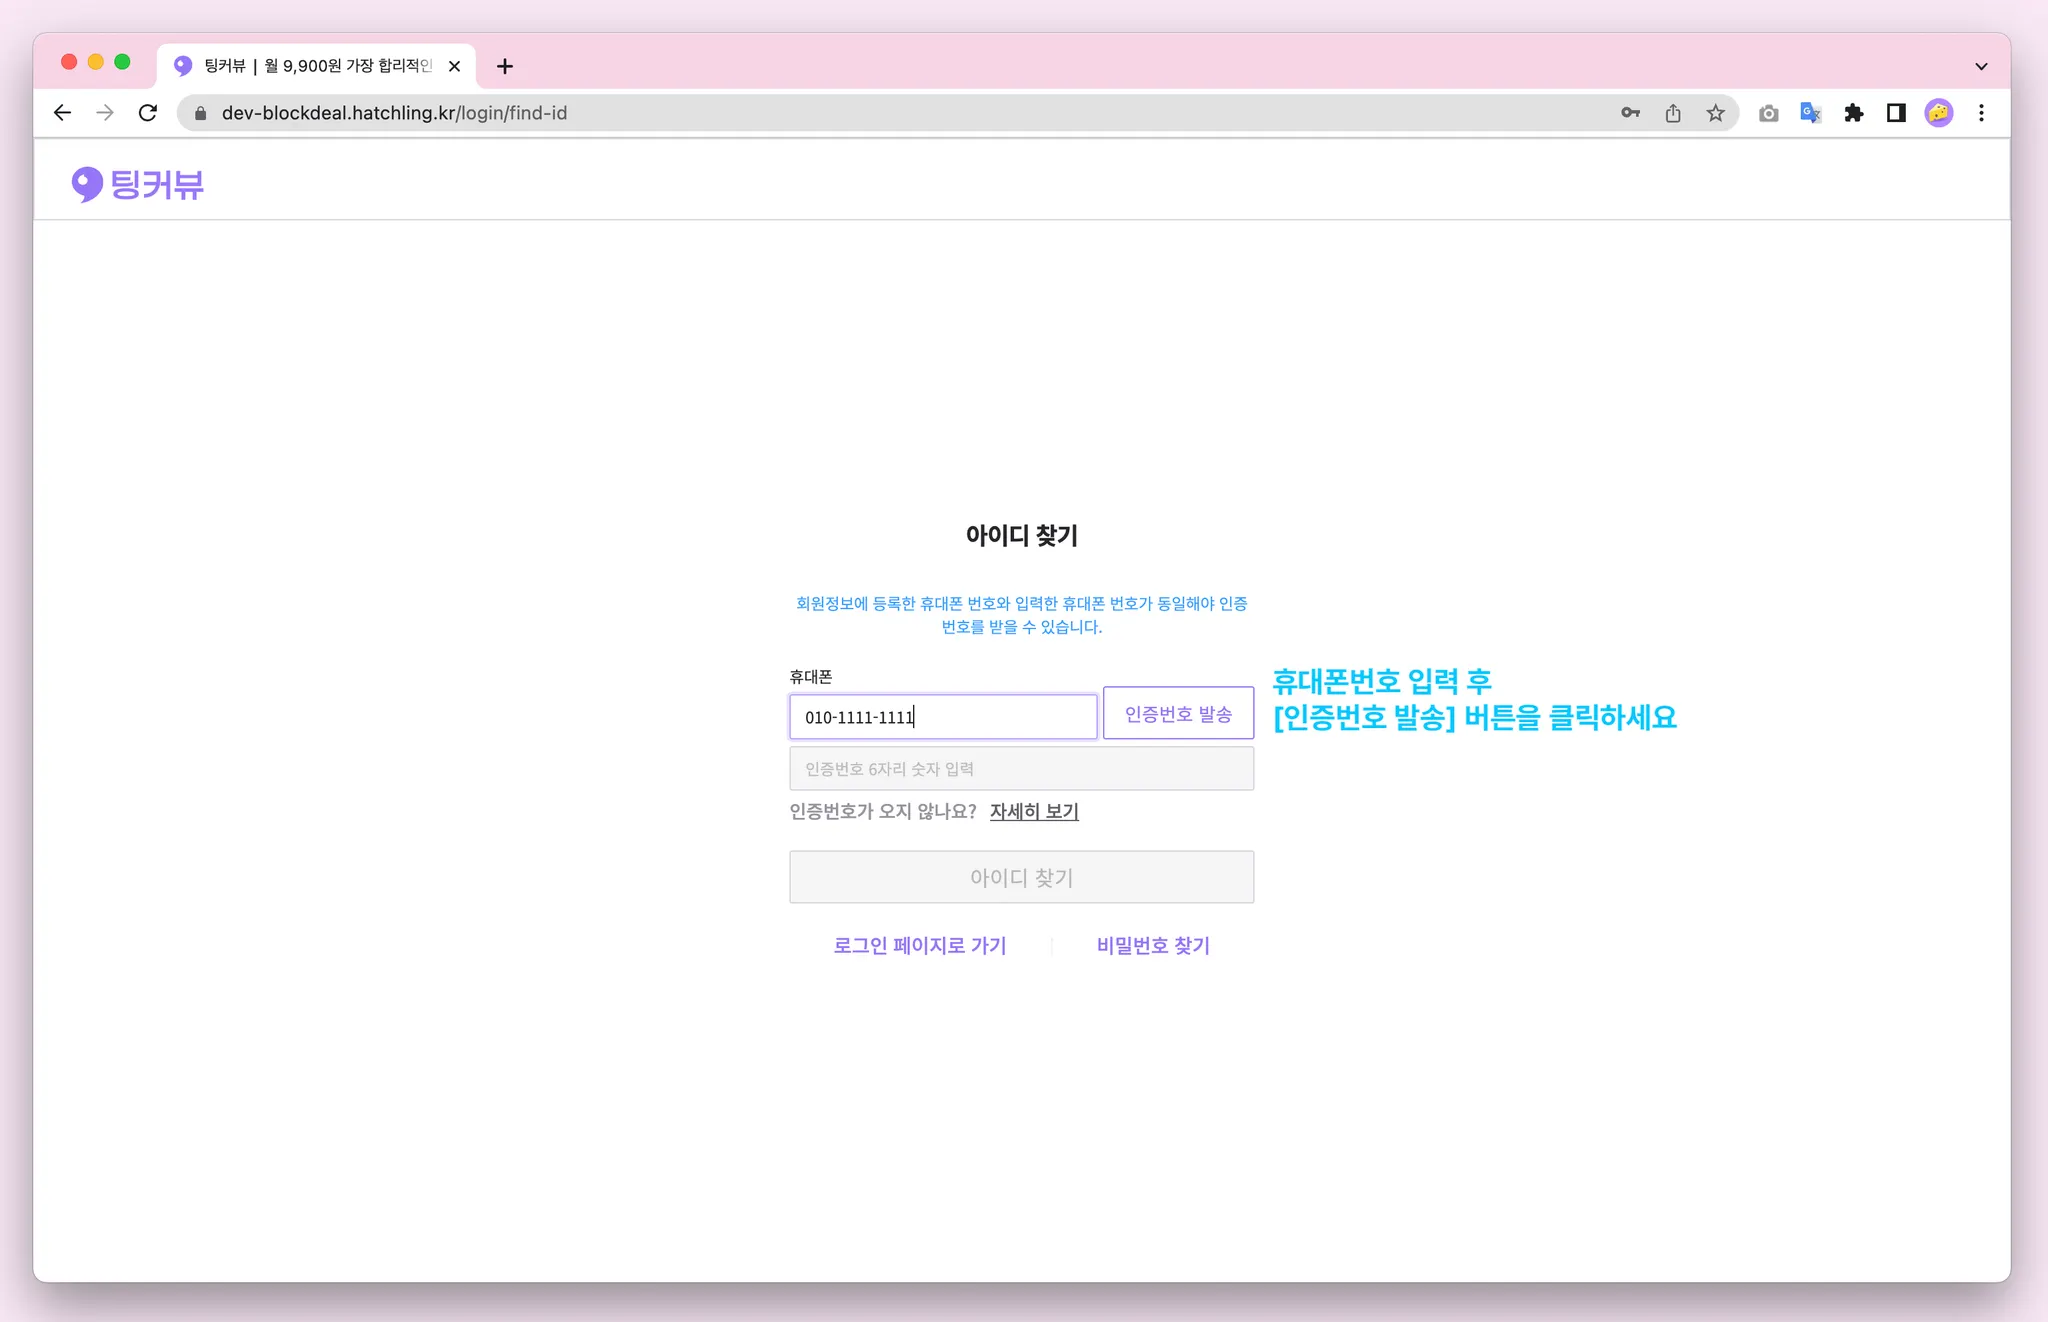Open the 자세히 보기 link
2048x1322 pixels.
(x=1034, y=811)
